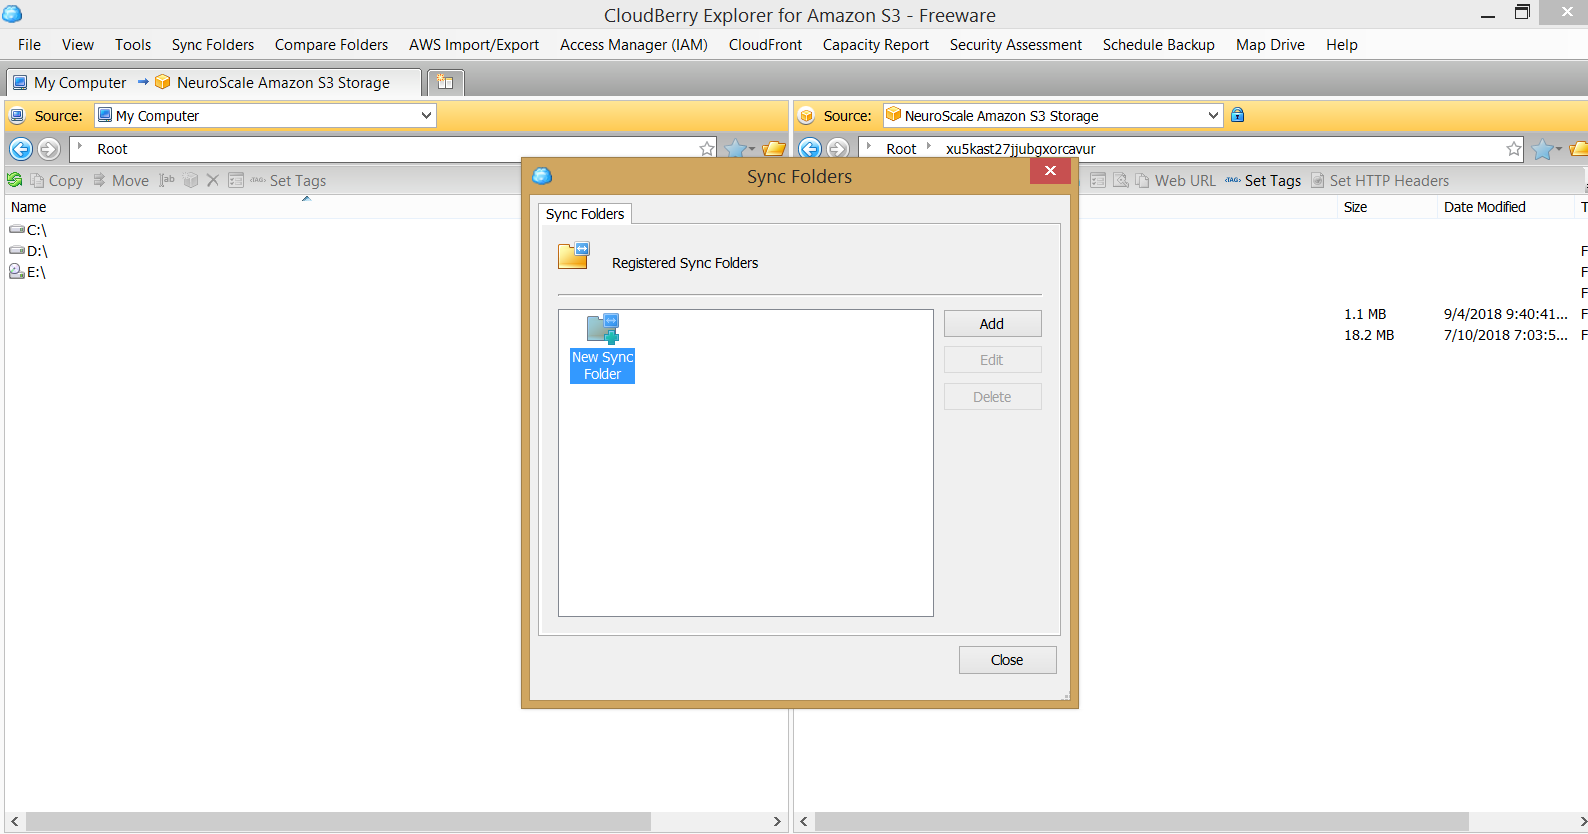Screen dimensions: 1588x834
Task: Expand the arrow before xu5kast27jjubgxorcavur
Action: [x=929, y=147]
